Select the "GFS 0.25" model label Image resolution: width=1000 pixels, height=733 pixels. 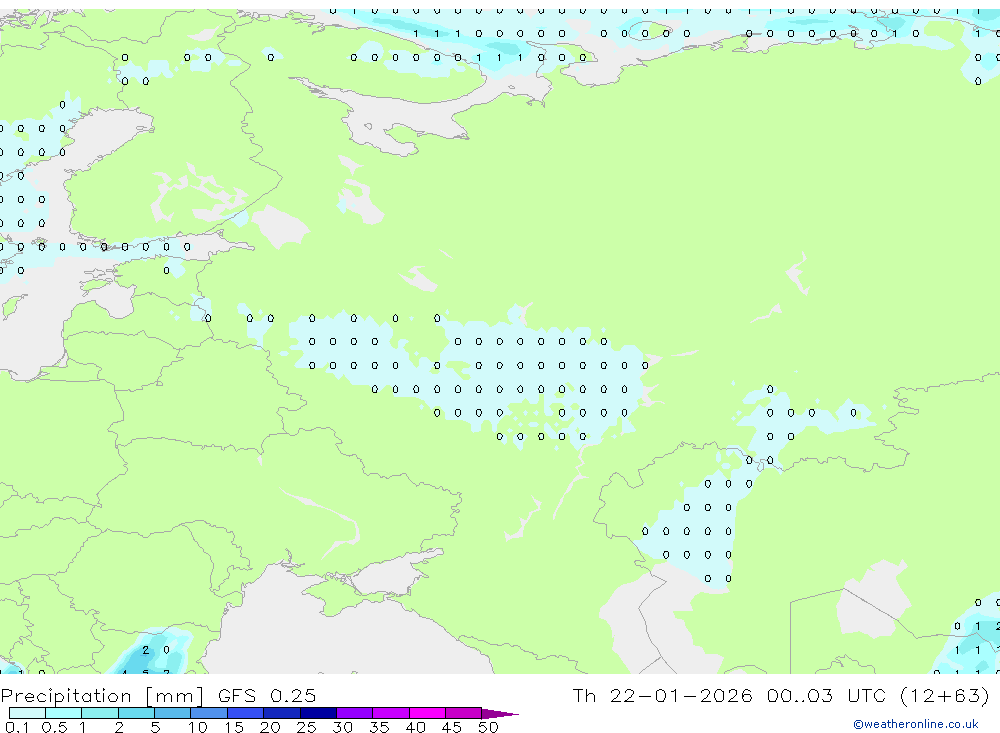(267, 695)
